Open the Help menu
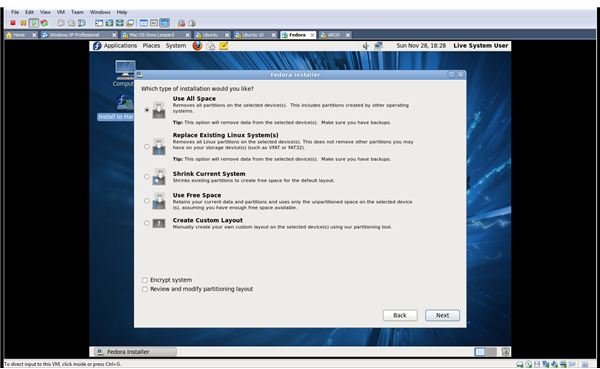The width and height of the screenshot is (600, 369). 122,12
